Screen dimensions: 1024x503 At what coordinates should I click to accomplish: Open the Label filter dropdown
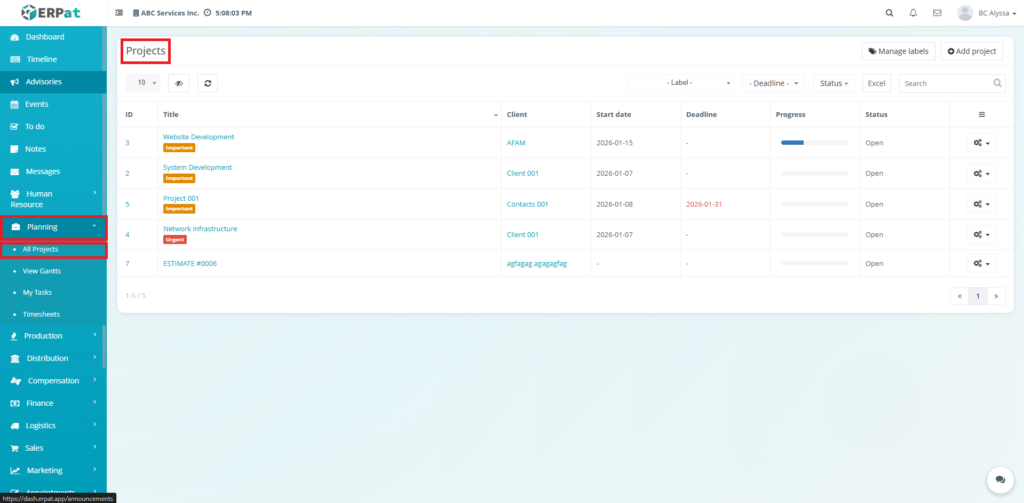[x=685, y=83]
